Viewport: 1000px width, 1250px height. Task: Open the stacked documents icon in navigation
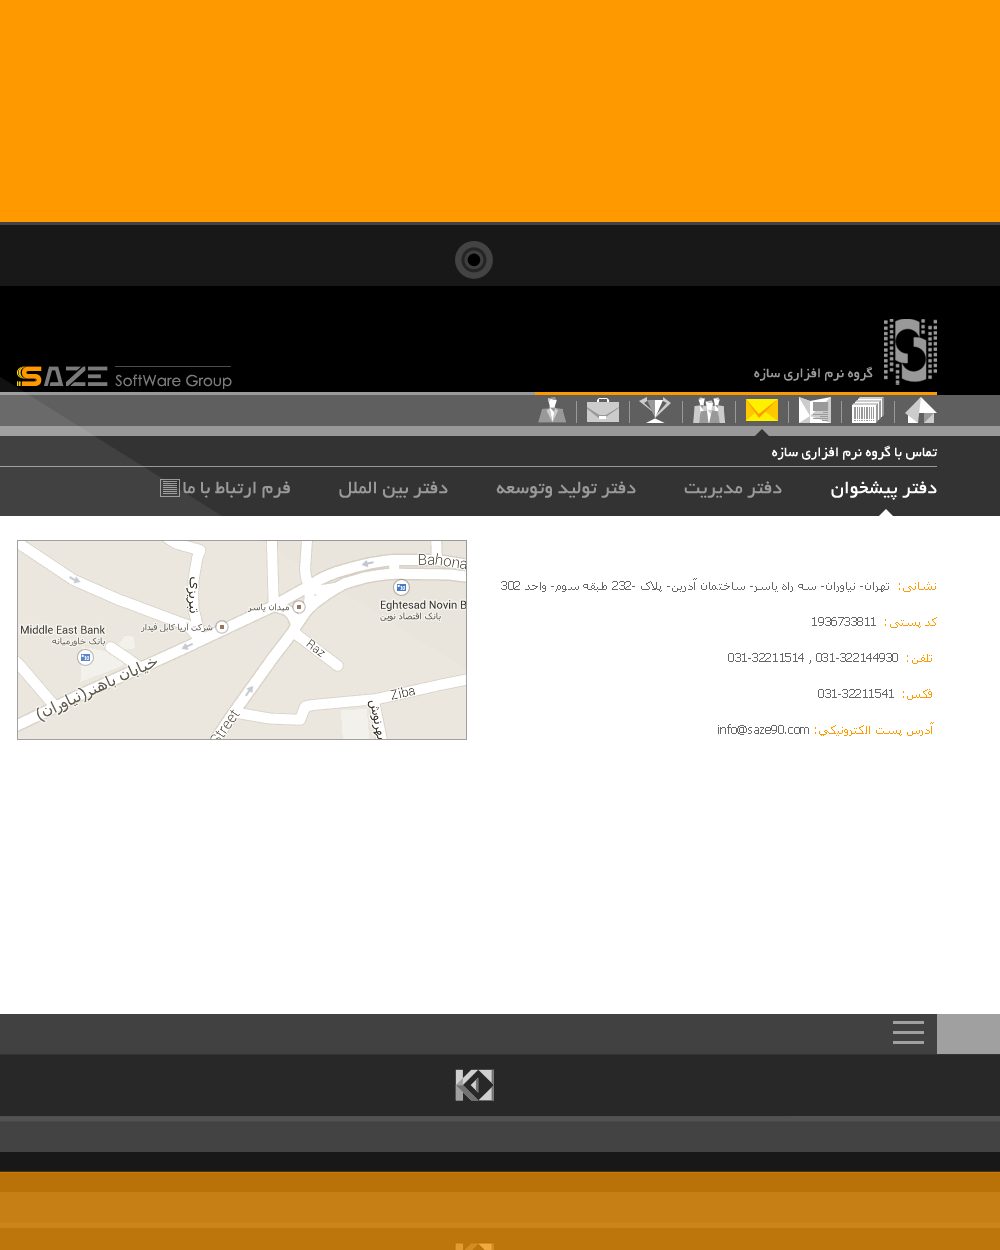867,411
